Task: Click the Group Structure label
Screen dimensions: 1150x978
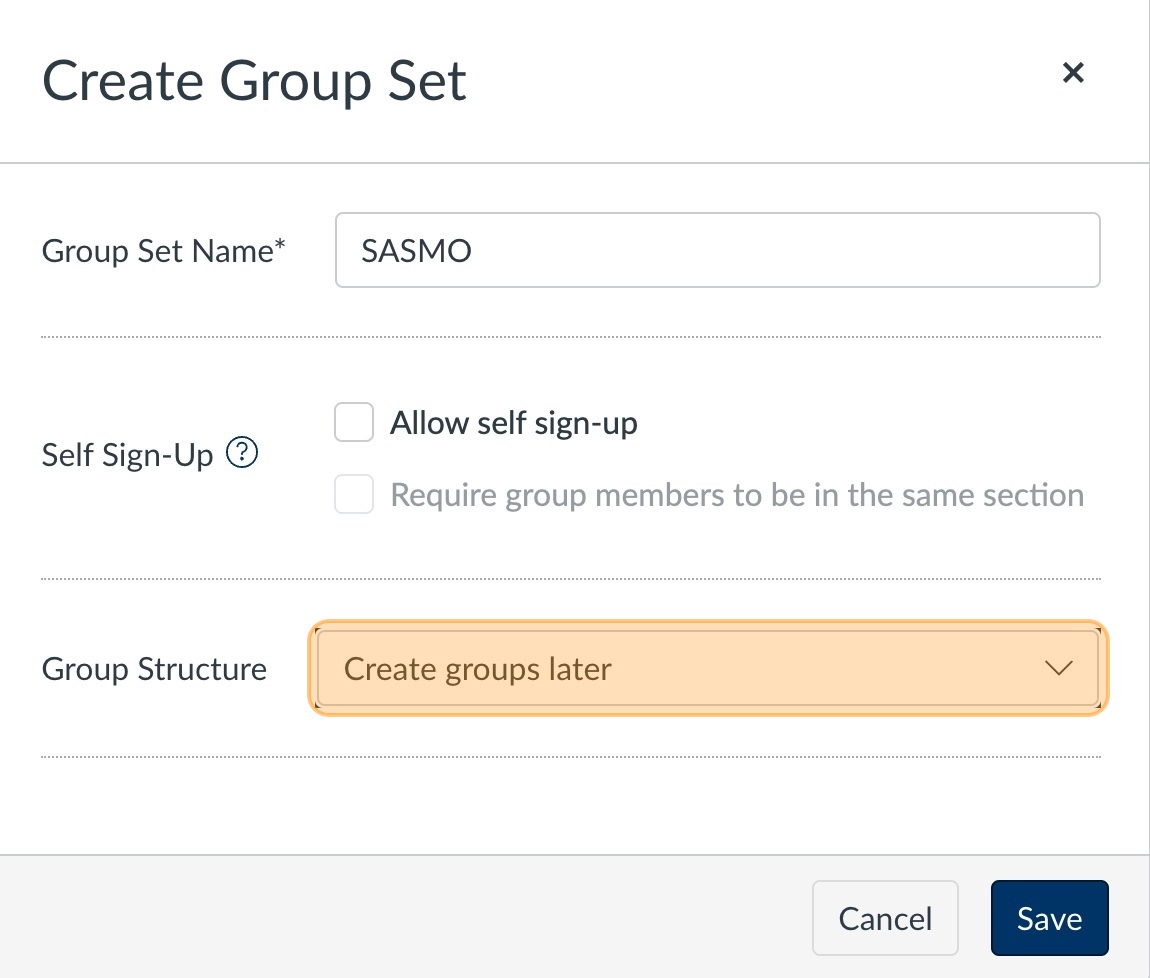Action: [154, 668]
